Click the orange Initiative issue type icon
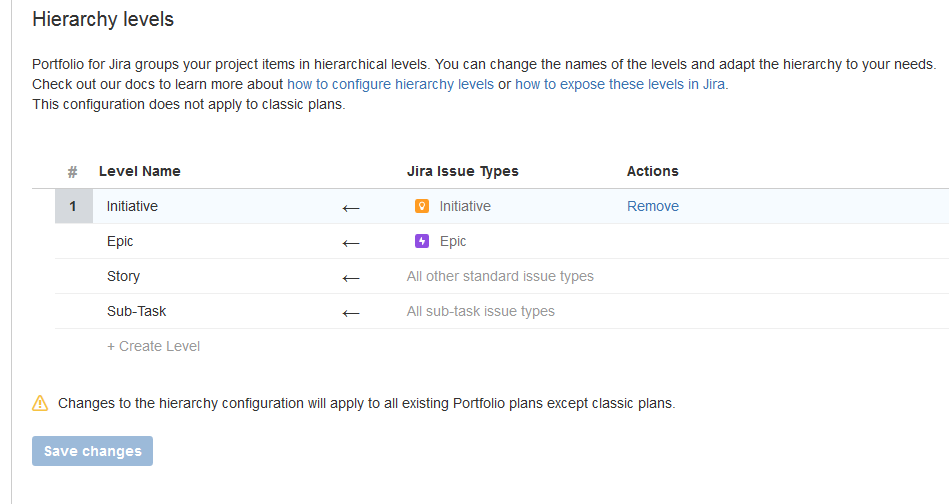Screen dimensions: 949x504 pos(422,206)
